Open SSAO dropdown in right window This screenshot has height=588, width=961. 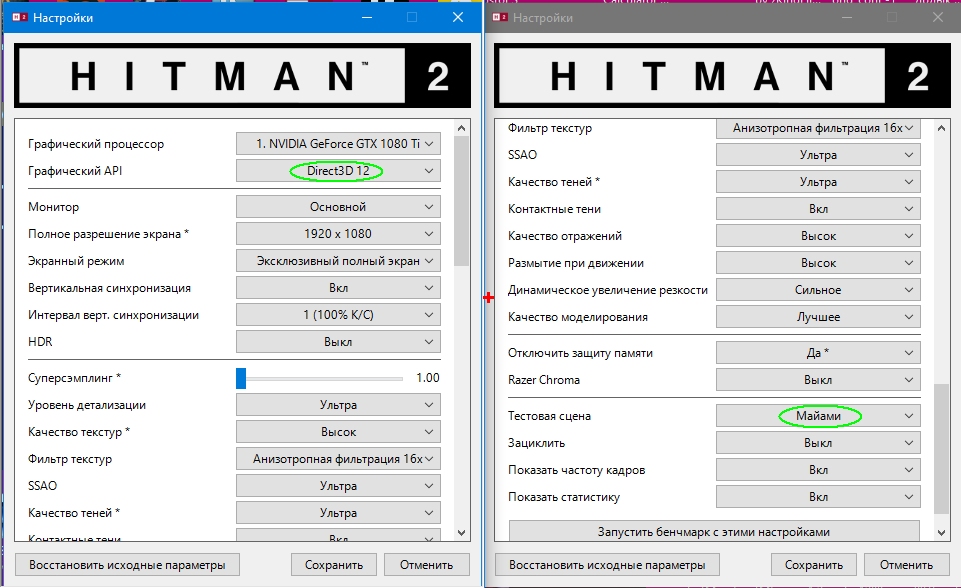point(818,155)
